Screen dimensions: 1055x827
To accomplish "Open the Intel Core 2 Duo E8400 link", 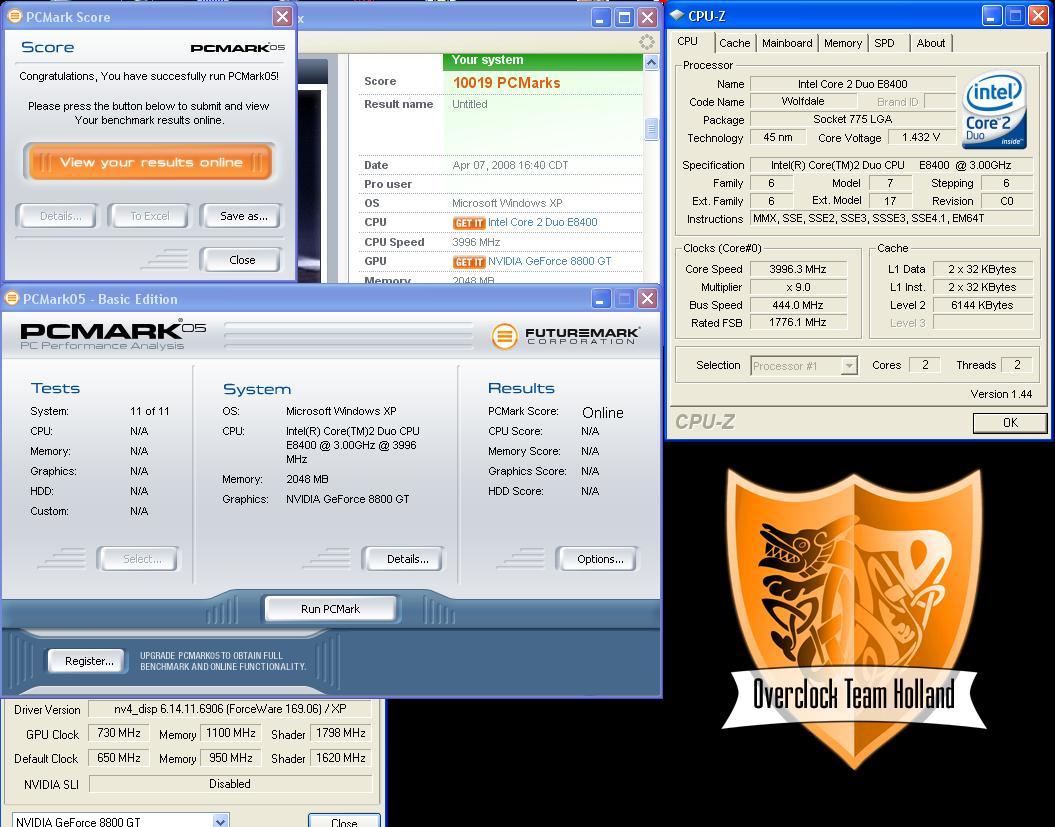I will (x=542, y=222).
